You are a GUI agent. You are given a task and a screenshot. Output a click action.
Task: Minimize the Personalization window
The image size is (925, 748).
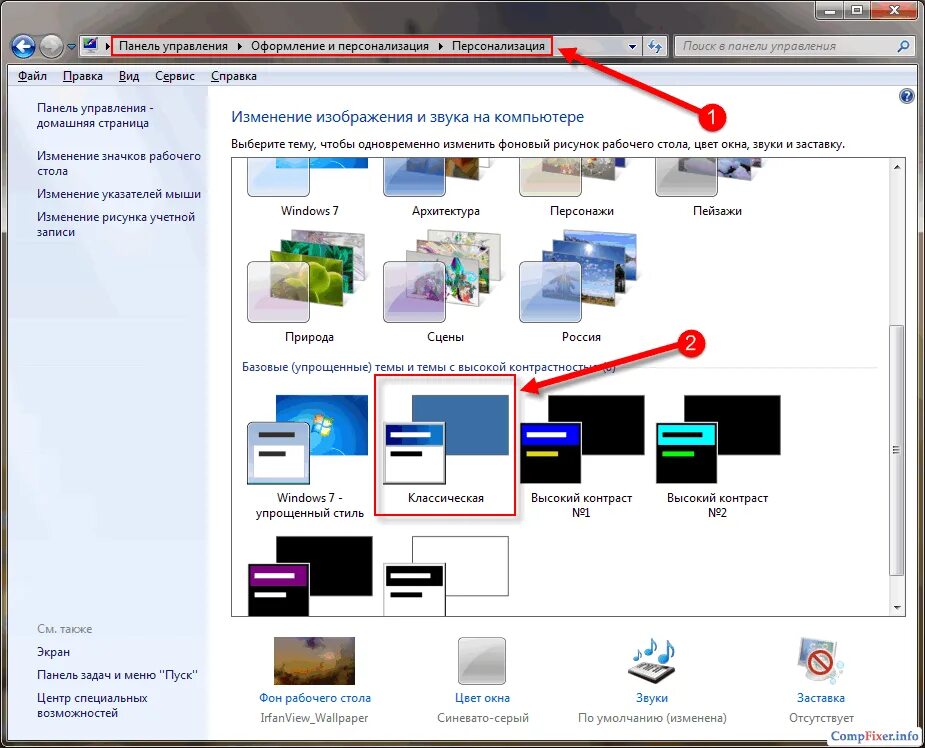[x=829, y=10]
